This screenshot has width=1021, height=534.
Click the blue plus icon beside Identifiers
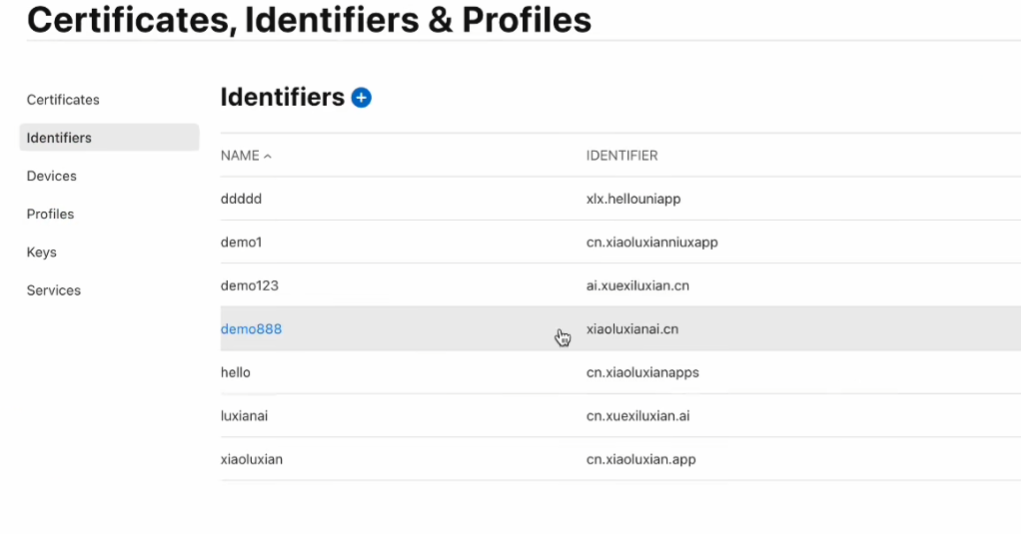click(361, 98)
